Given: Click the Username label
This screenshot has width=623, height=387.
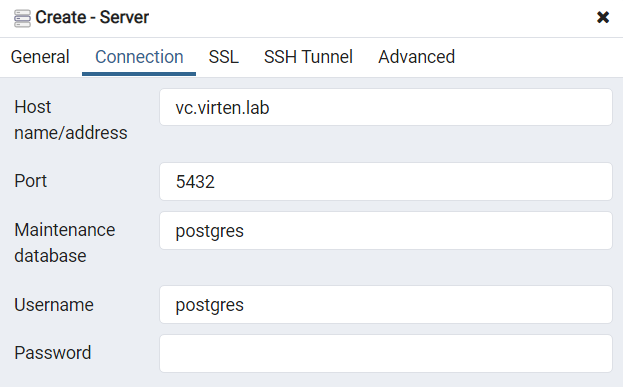Looking at the screenshot, I should pyautogui.click(x=54, y=305).
